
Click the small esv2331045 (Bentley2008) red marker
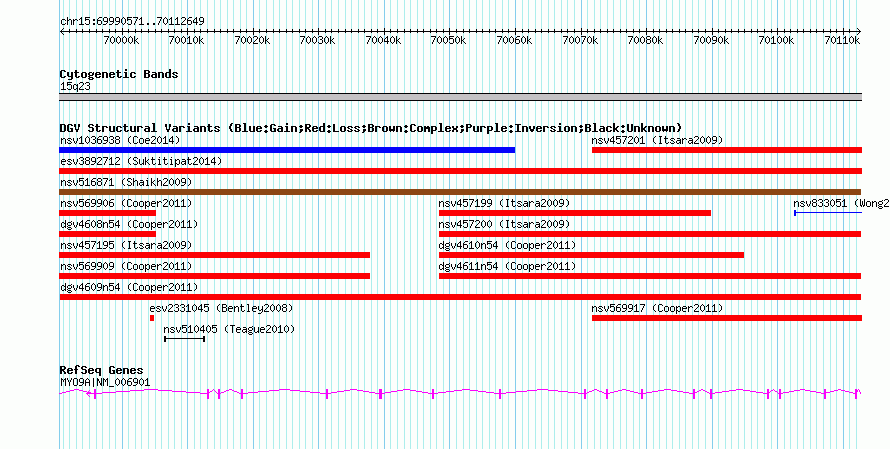click(152, 318)
